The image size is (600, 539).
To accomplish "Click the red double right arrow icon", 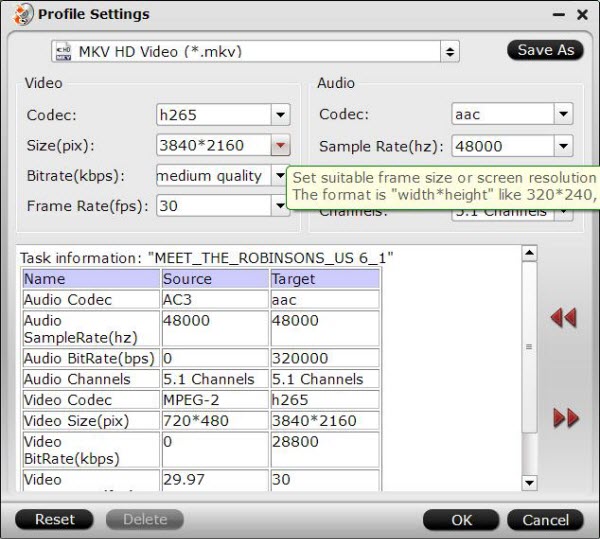I will tap(566, 418).
